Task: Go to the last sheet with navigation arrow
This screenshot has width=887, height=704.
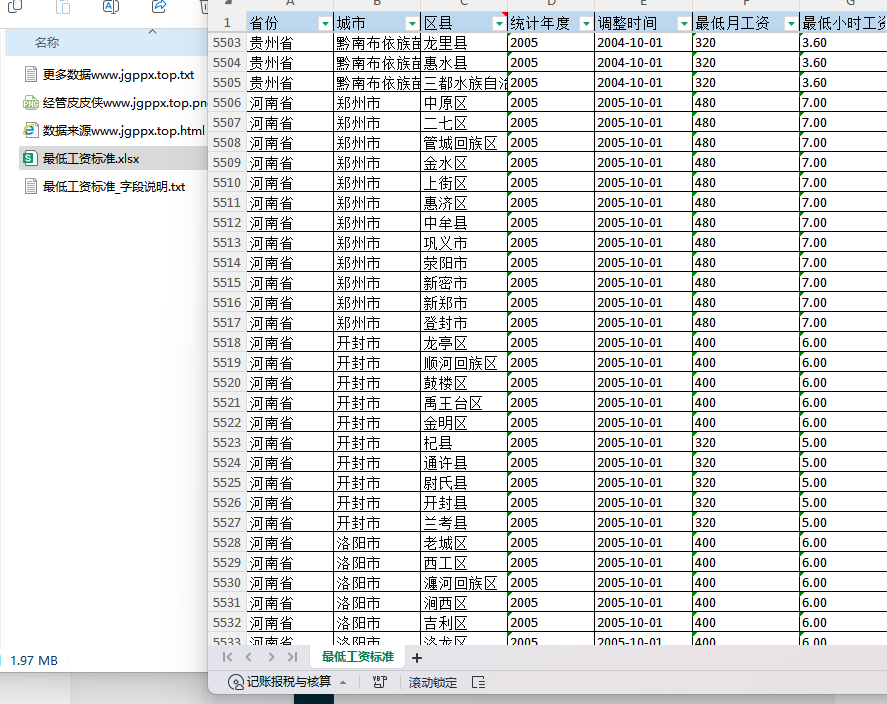Action: click(292, 657)
